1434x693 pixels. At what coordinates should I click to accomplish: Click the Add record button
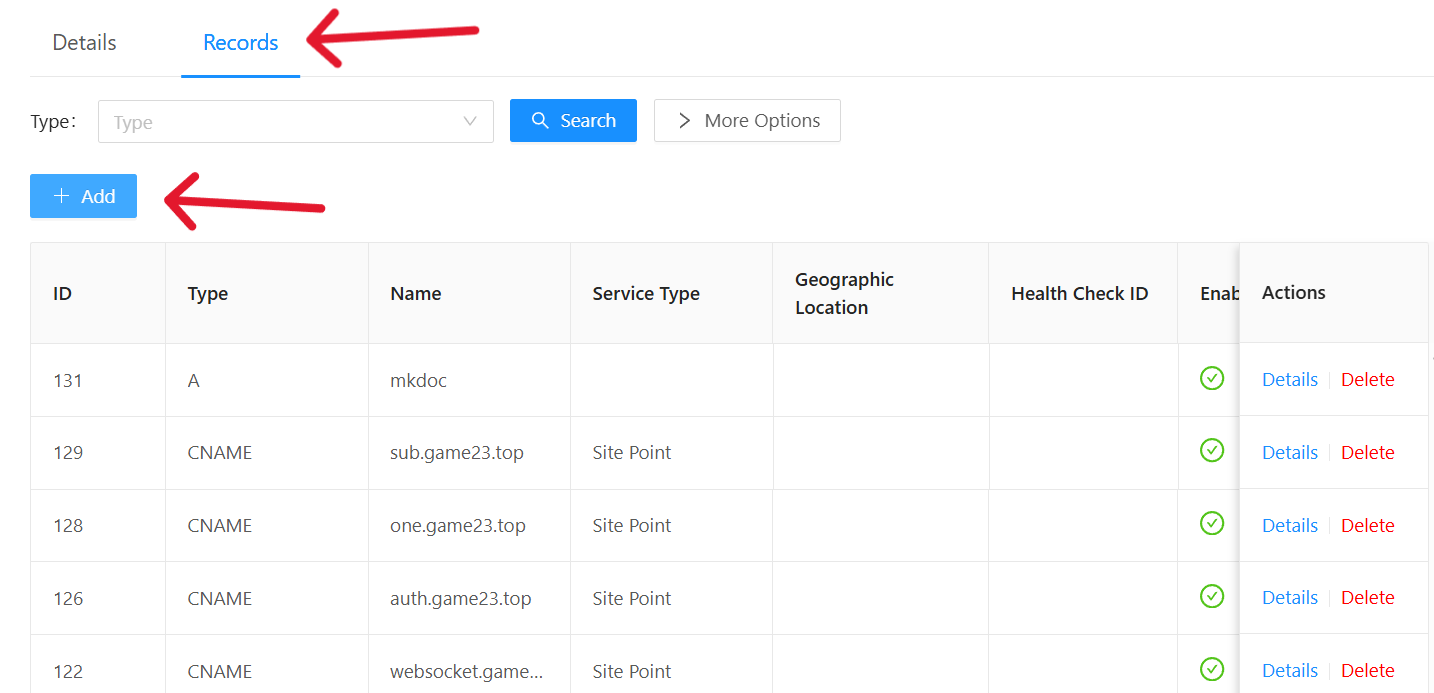(x=83, y=196)
